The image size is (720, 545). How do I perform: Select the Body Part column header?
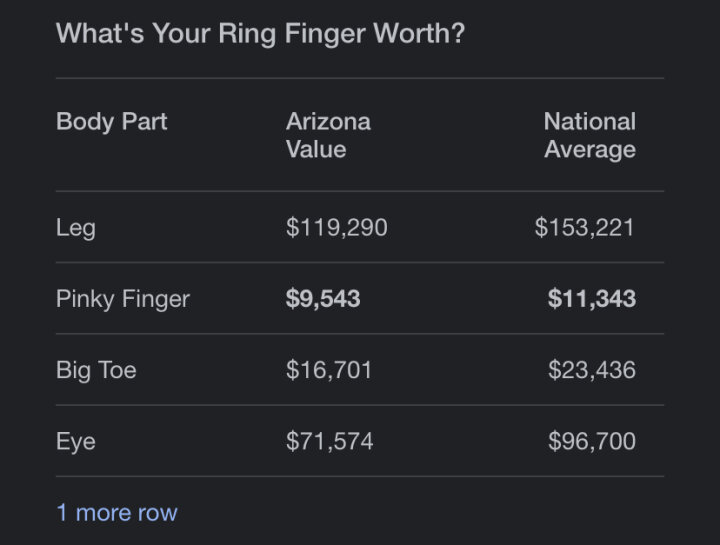[x=112, y=122]
